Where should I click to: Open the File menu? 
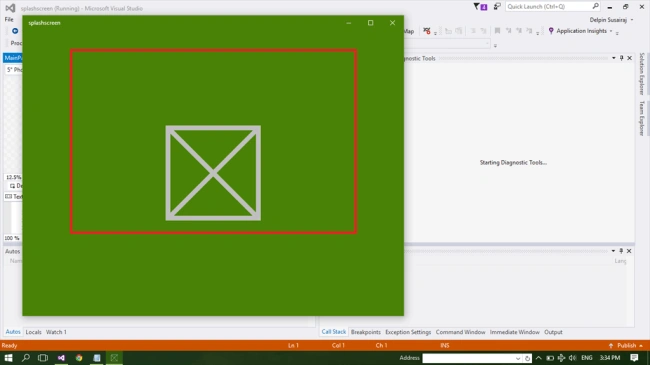click(x=9, y=19)
